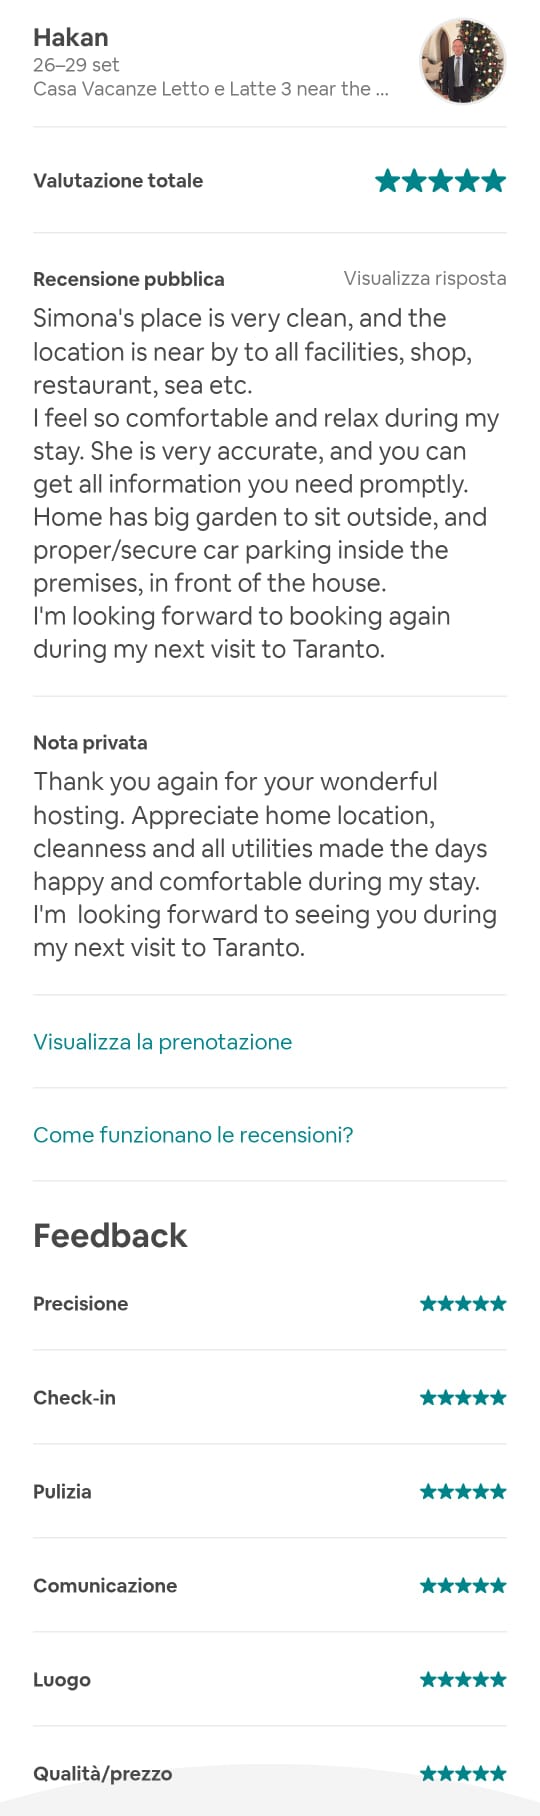
Task: Click the Check-in star rating
Action: tap(463, 1397)
